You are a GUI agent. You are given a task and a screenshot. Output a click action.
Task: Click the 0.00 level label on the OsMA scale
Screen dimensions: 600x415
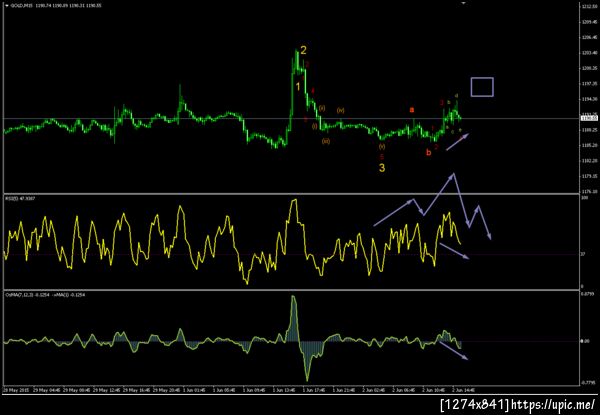pos(585,341)
